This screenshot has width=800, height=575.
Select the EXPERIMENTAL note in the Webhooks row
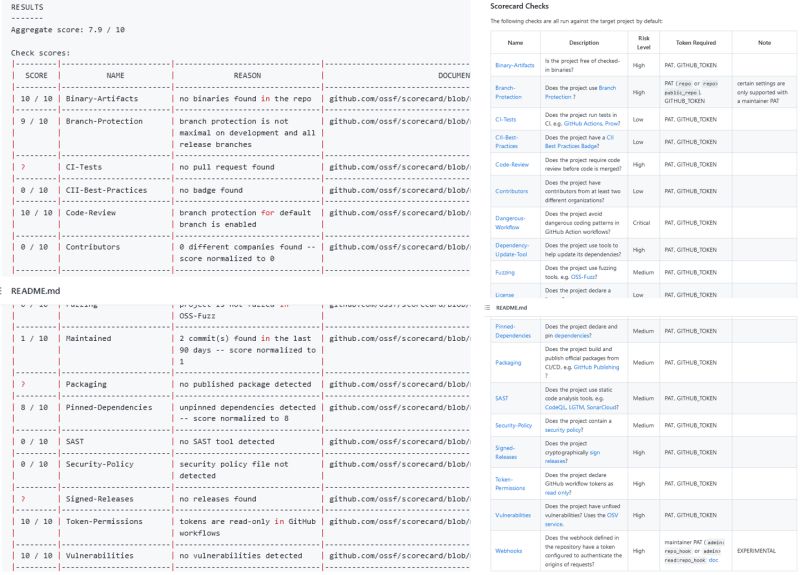[x=756, y=551]
